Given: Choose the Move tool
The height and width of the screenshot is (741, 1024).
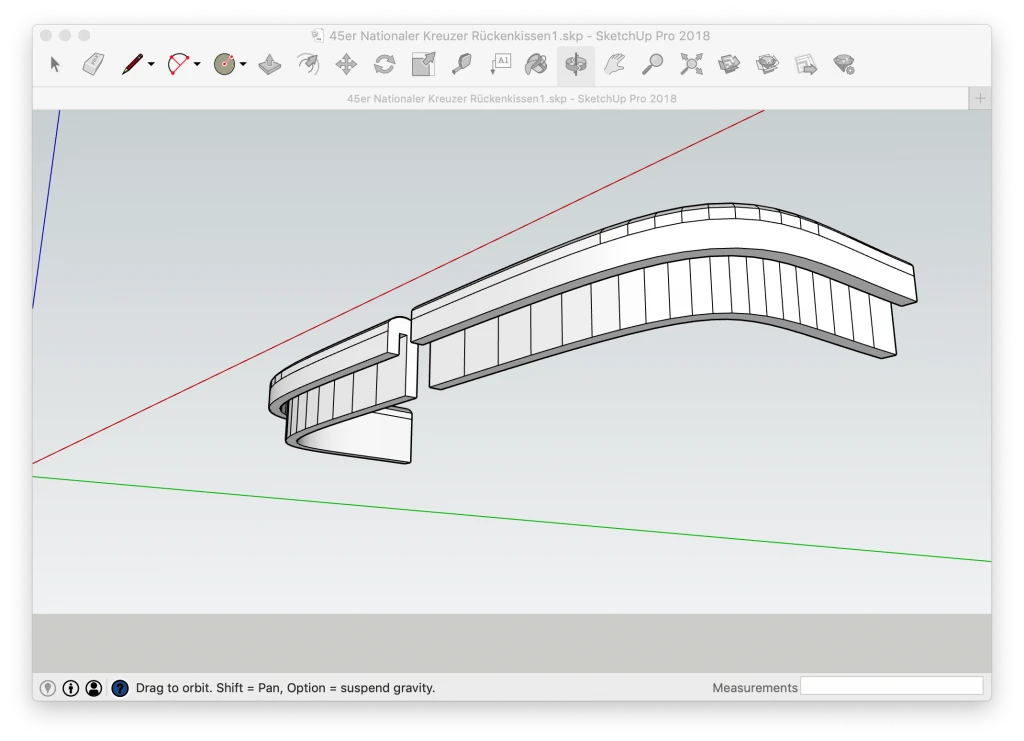Looking at the screenshot, I should (x=346, y=65).
